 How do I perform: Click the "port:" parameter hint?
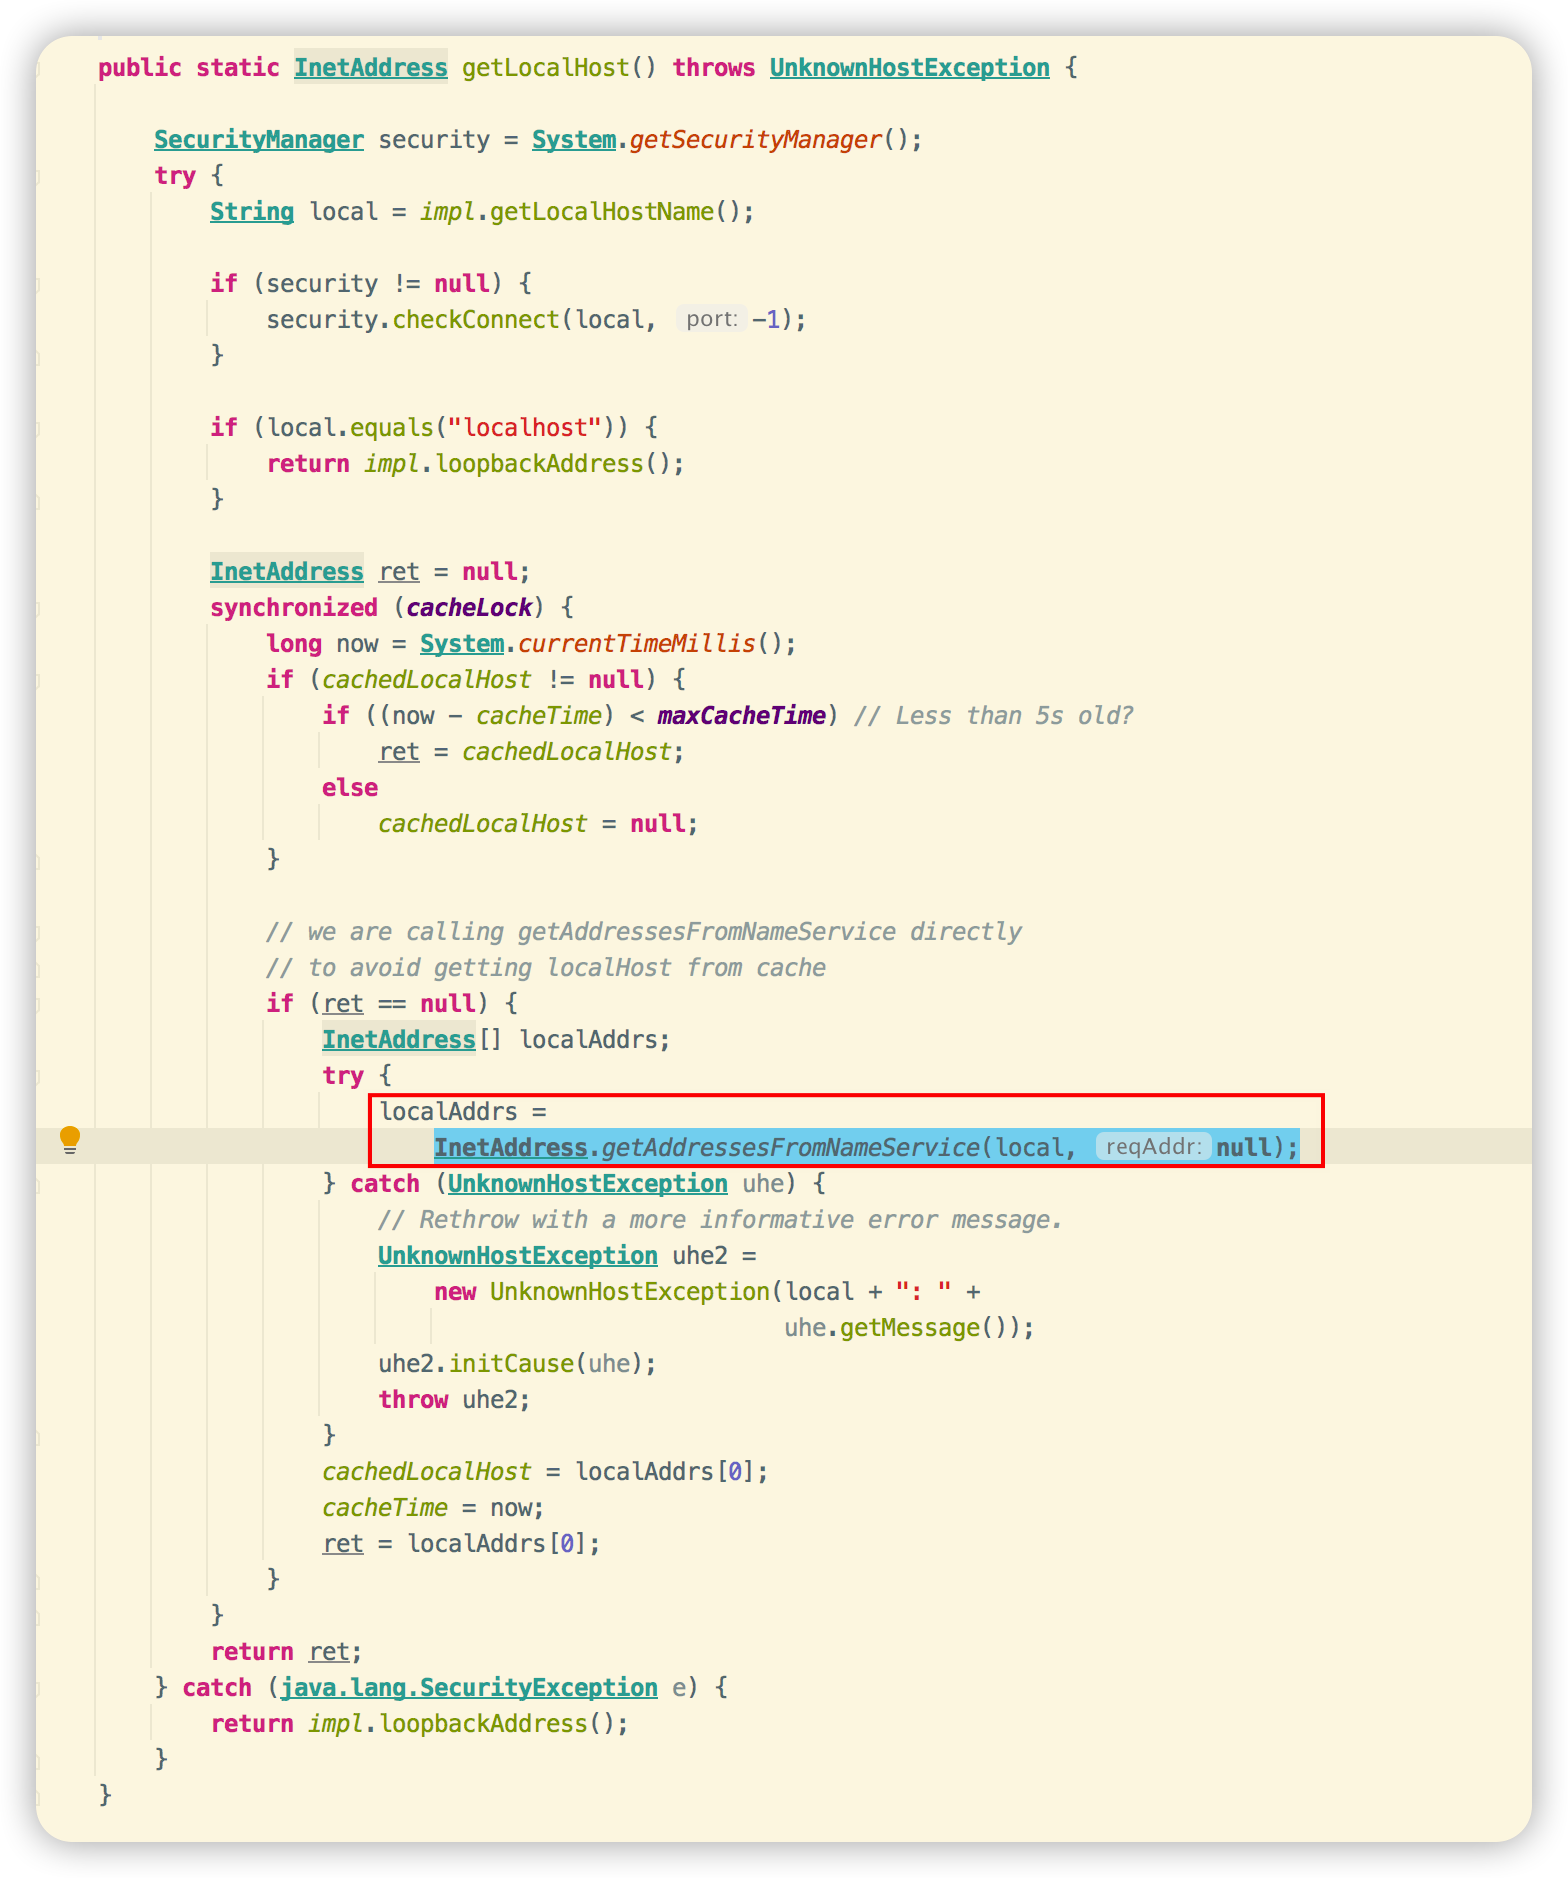[712, 320]
